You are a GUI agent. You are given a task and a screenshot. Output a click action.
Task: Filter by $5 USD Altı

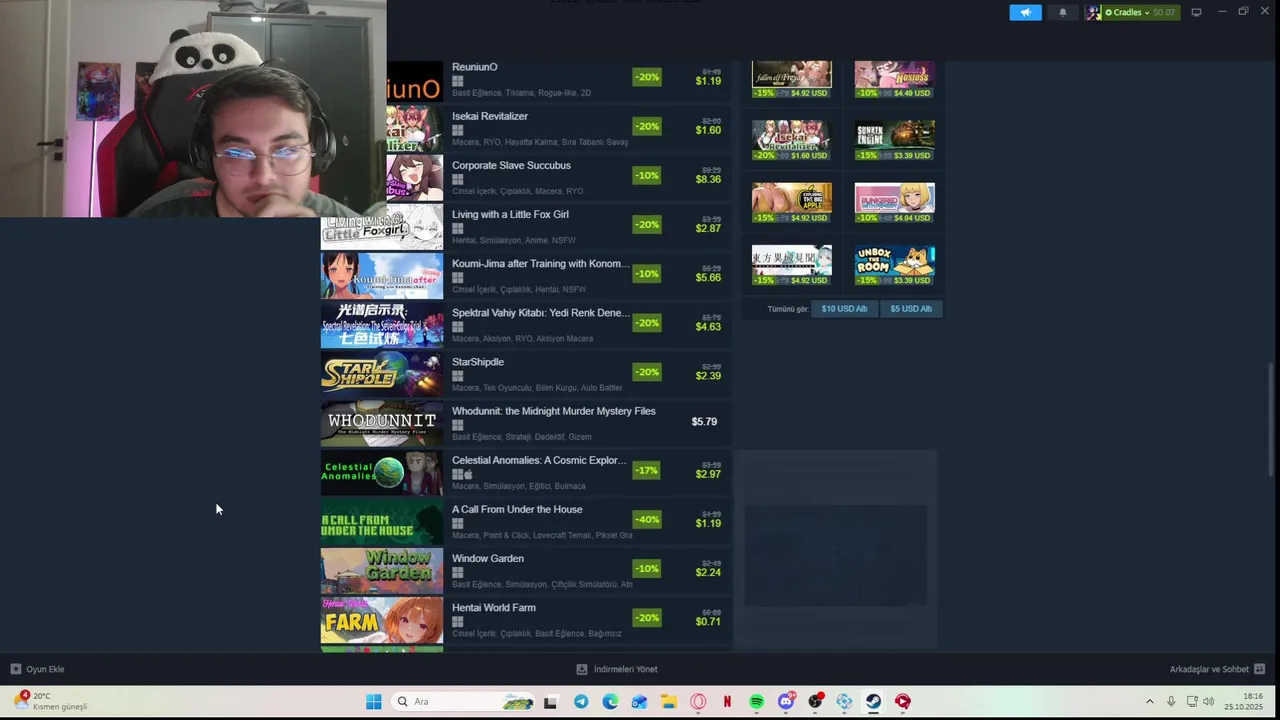[911, 309]
